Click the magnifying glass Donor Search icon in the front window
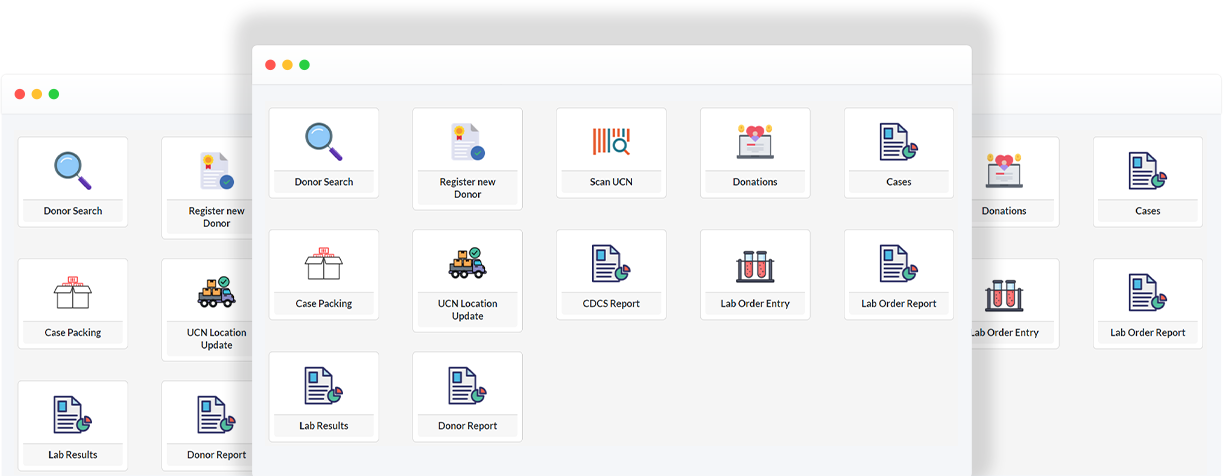The image size is (1223, 476). (323, 141)
